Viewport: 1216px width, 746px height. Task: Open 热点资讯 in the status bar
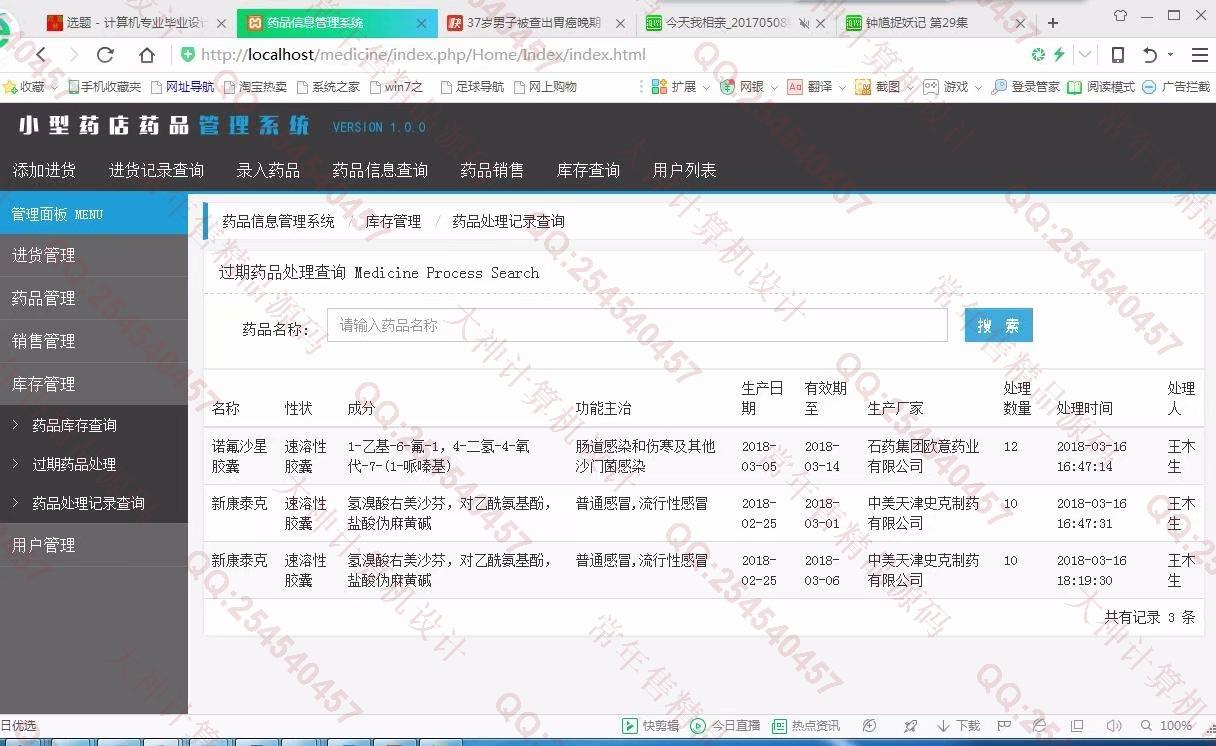point(806,726)
